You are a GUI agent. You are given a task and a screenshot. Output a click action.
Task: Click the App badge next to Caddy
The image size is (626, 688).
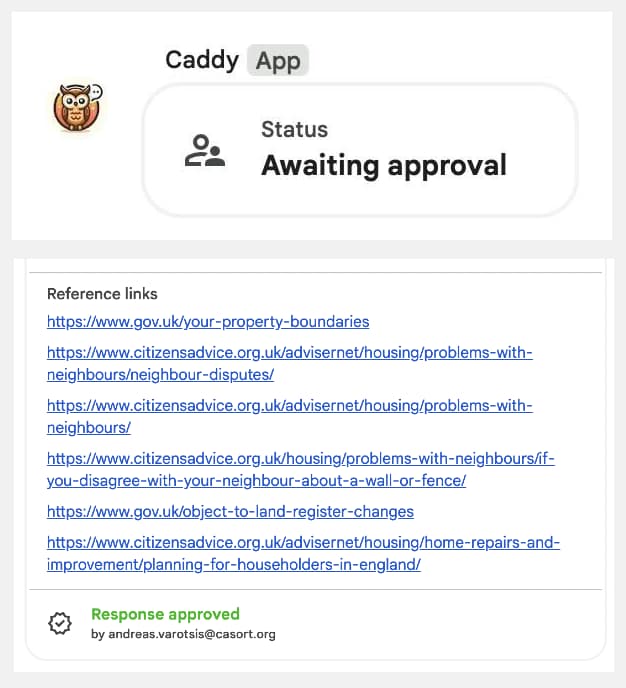coord(278,61)
